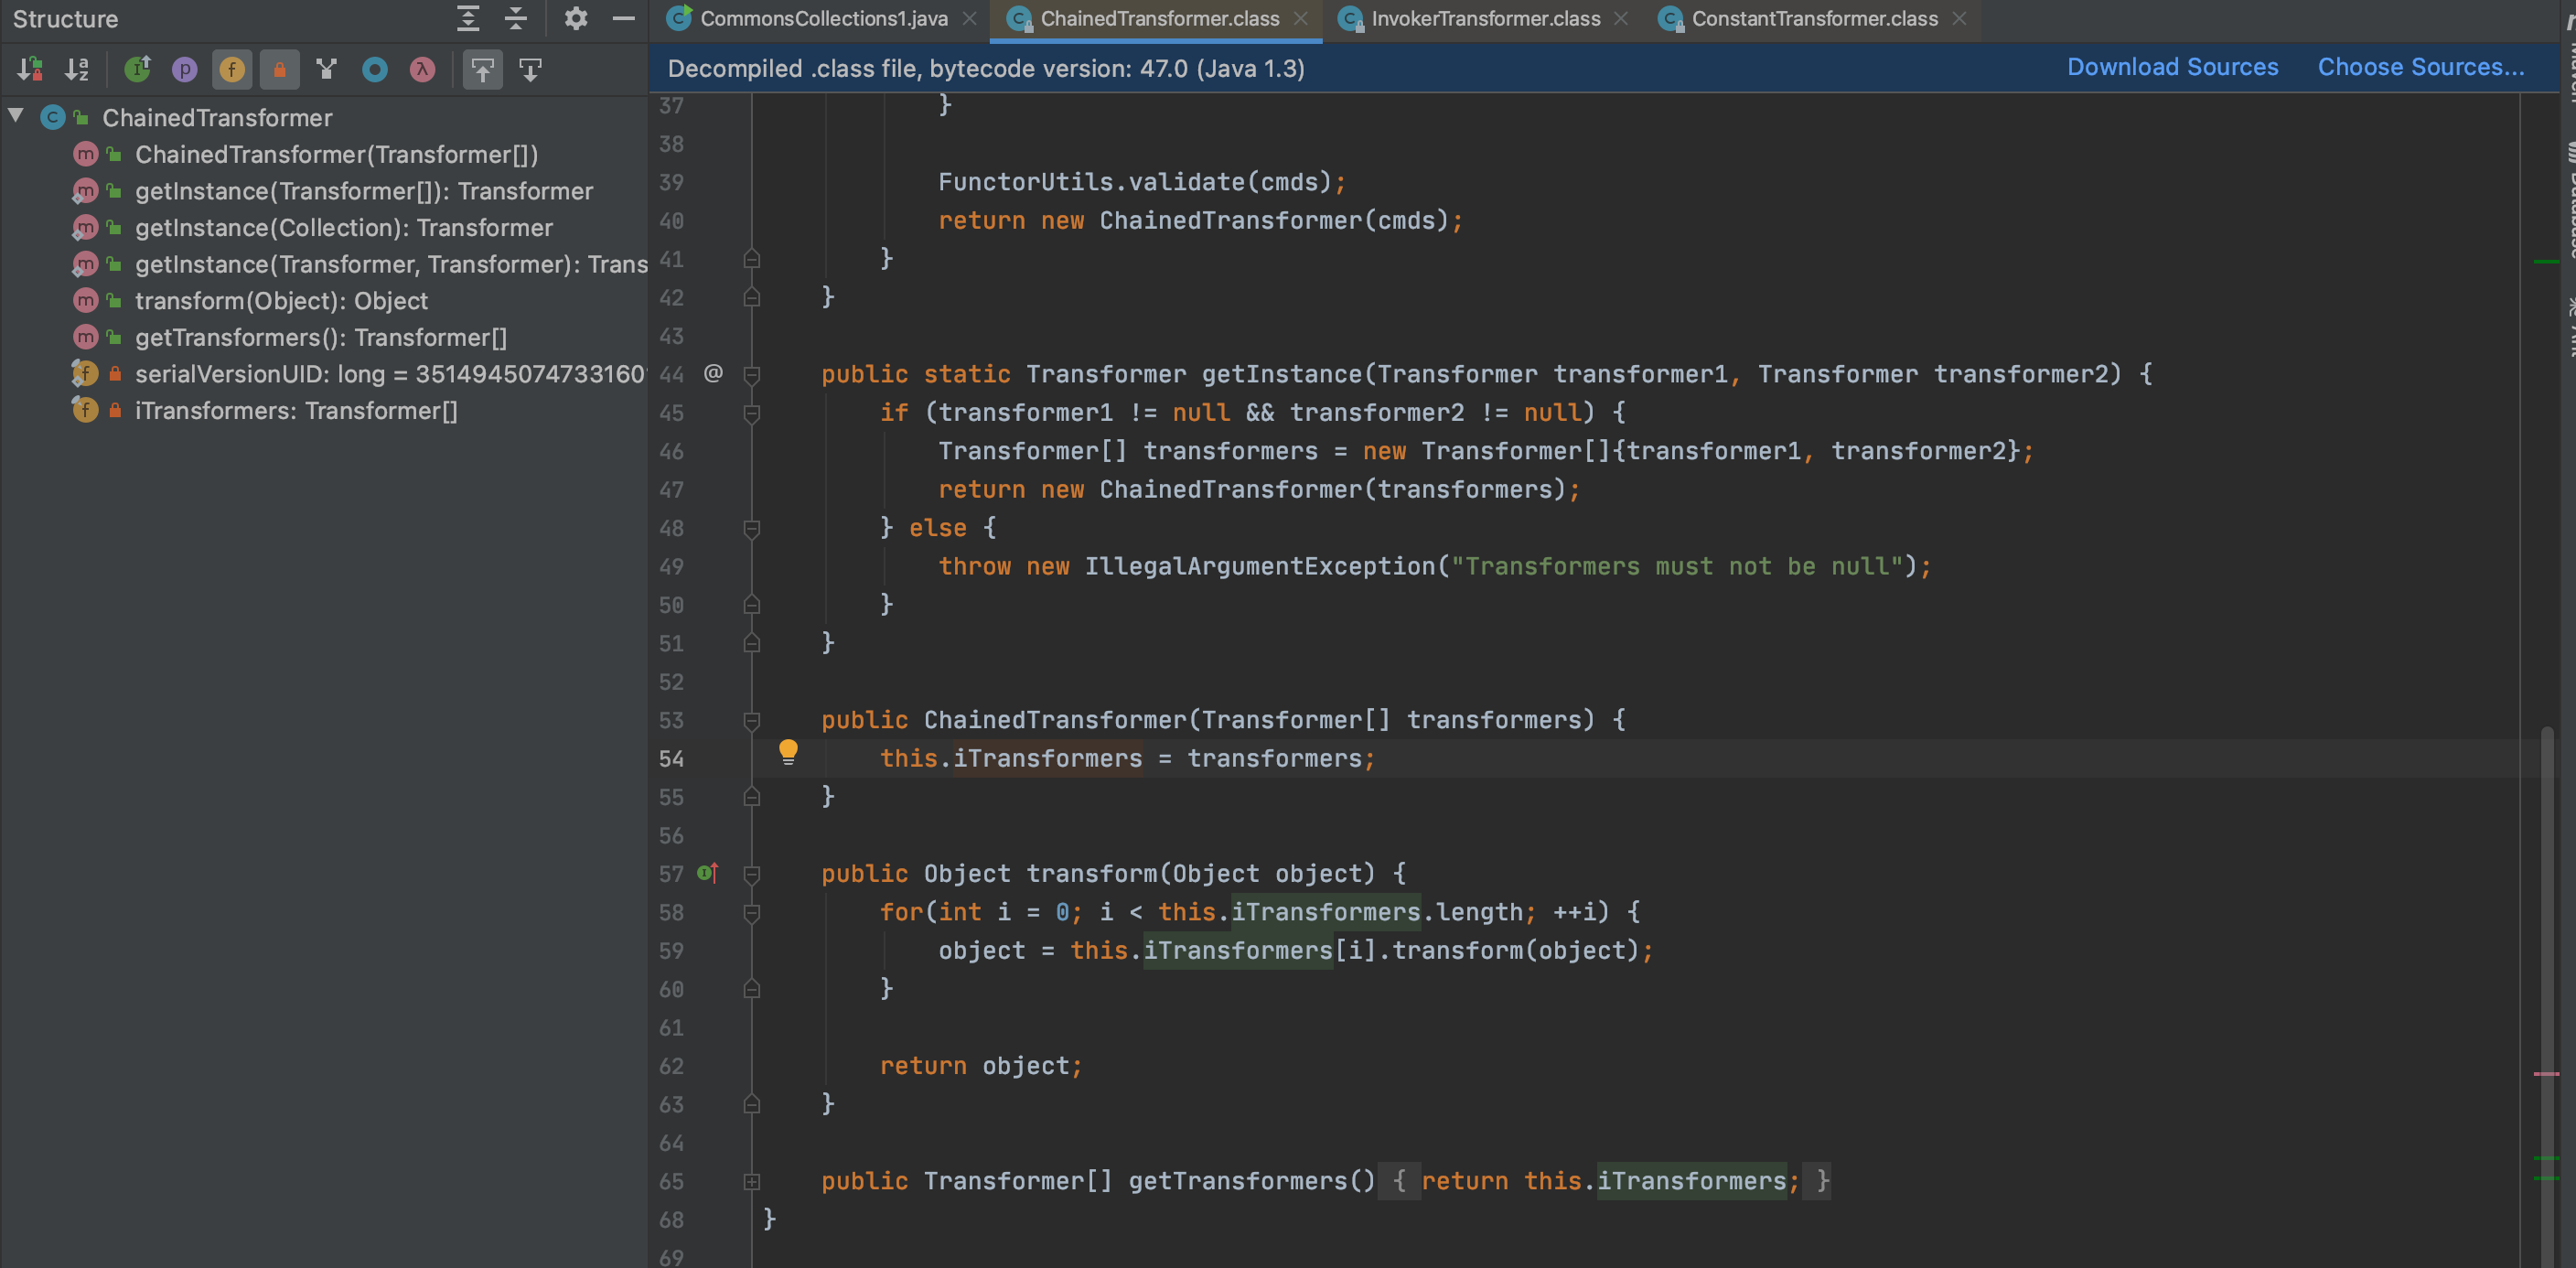Toggle Show Fields filter icon
Viewport: 2576px width, 1268px height.
(x=232, y=69)
